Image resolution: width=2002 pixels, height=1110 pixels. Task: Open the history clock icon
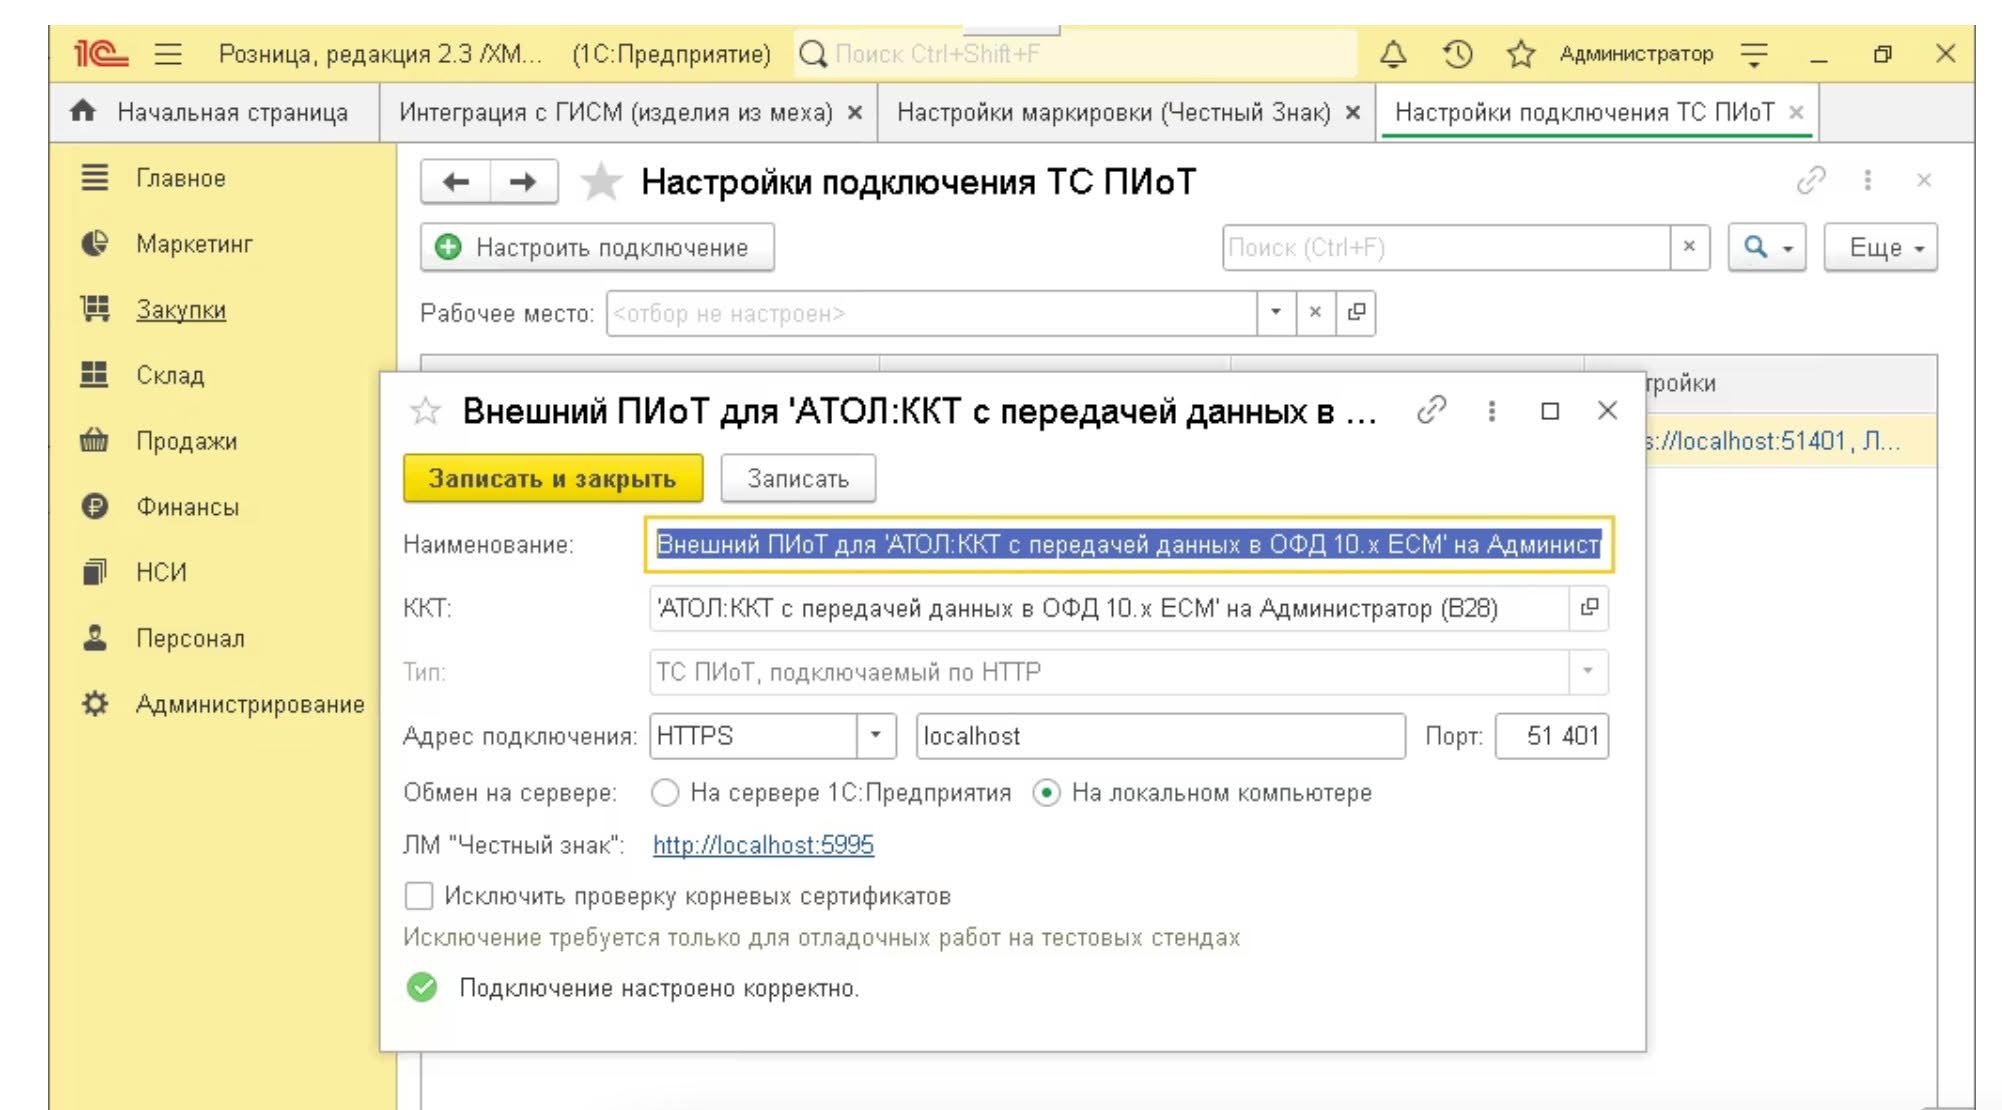coord(1458,54)
